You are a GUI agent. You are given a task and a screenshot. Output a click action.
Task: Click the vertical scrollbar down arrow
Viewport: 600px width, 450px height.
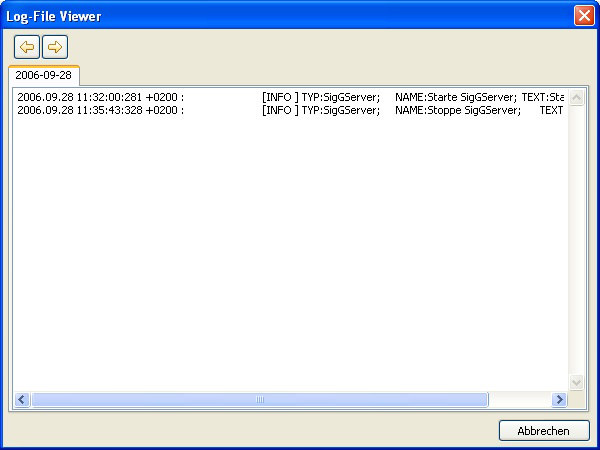pos(576,382)
